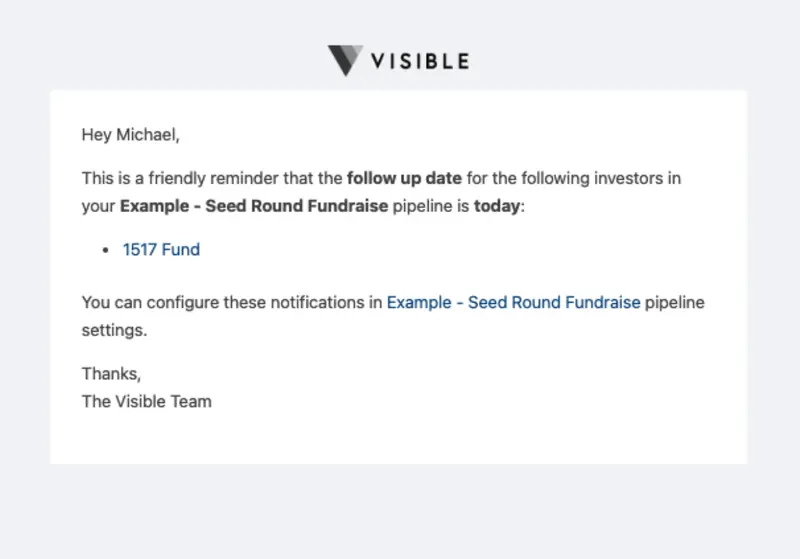Viewport: 800px width, 559px height.
Task: Click the bullet point before 1517 Fund
Action: point(105,250)
